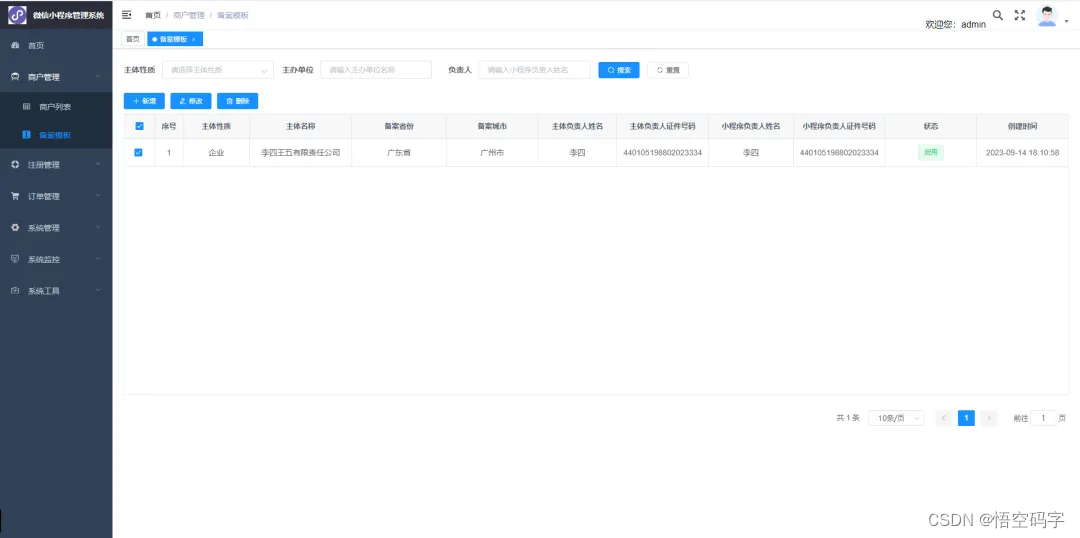Click the 企业 cell in the table

[216, 153]
